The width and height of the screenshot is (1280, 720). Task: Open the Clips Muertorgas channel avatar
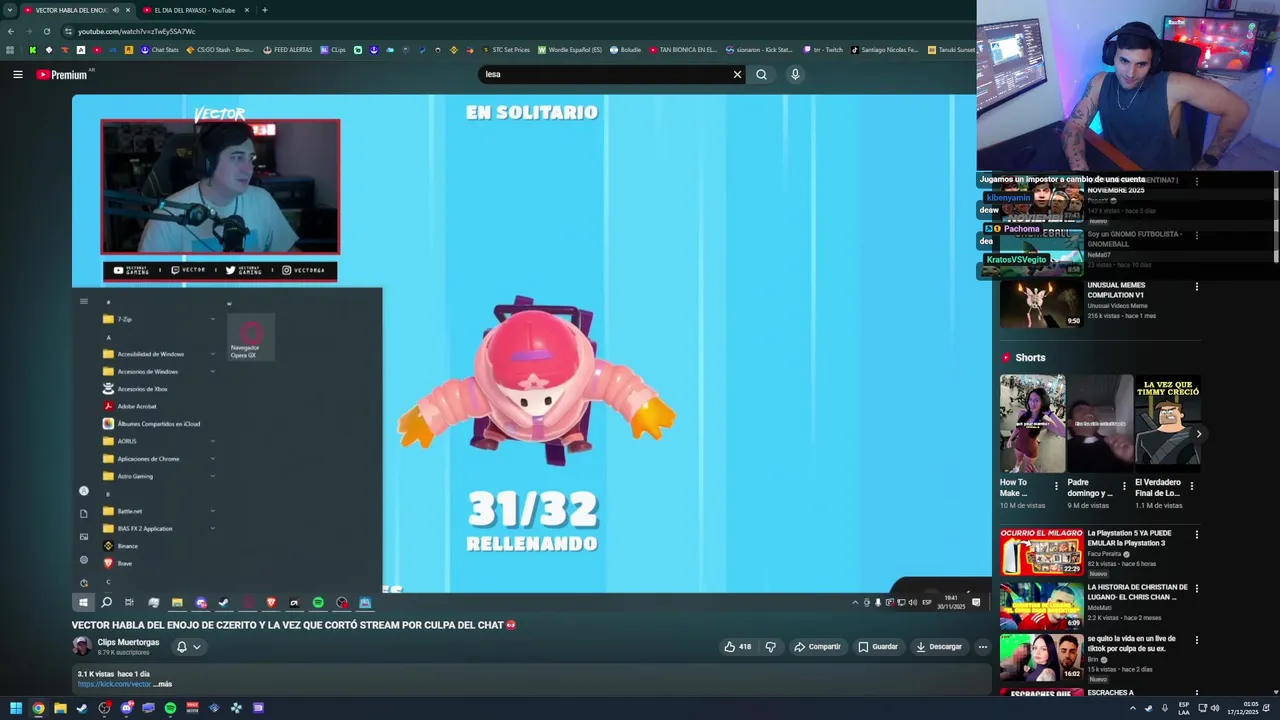(x=82, y=646)
